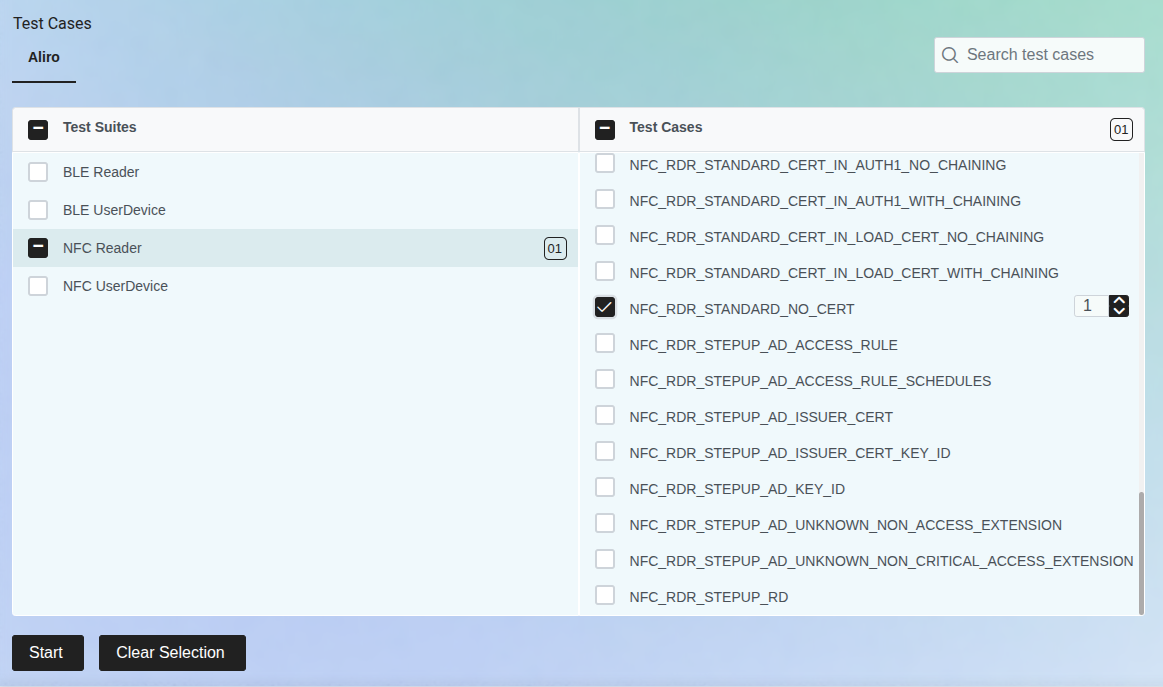Image resolution: width=1163 pixels, height=687 pixels.
Task: Click the Test Cases 01 count badge
Action: [x=1121, y=130]
